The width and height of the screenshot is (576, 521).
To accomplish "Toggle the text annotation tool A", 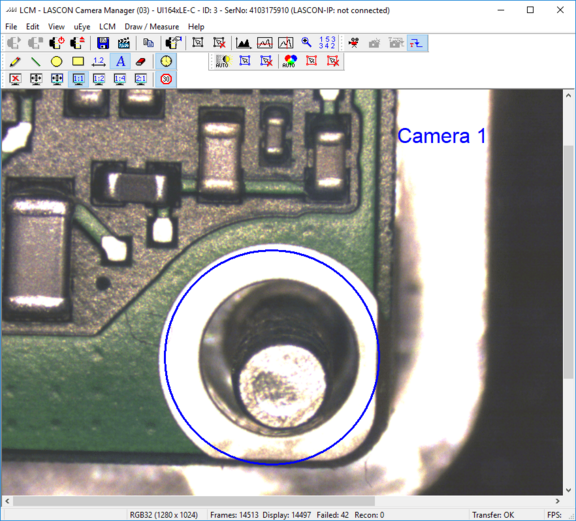I will pos(120,61).
